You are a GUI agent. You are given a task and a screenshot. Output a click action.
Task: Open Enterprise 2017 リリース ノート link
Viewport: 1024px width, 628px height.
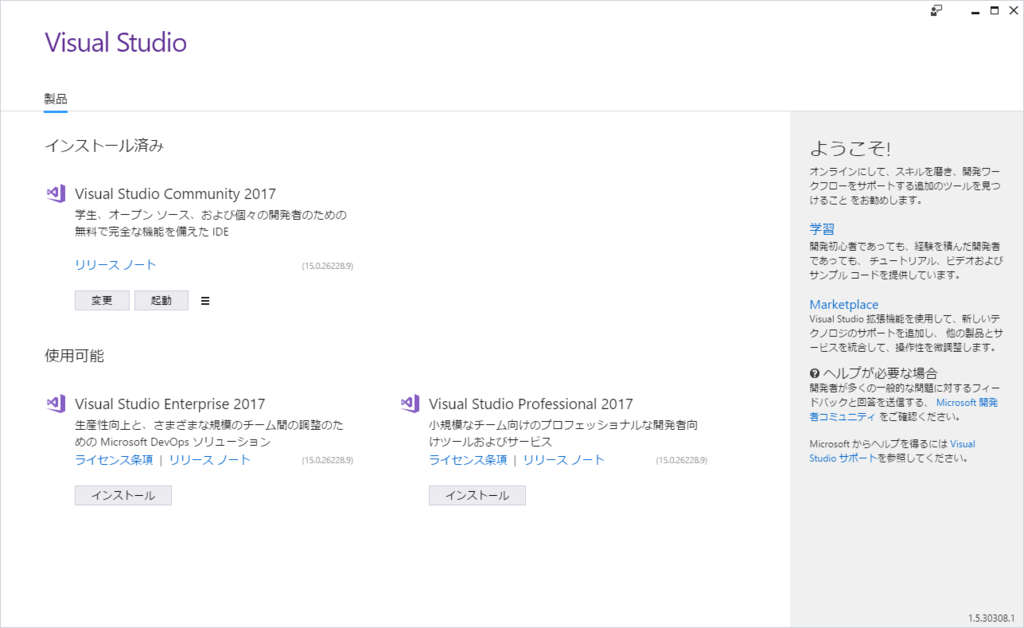[x=210, y=460]
